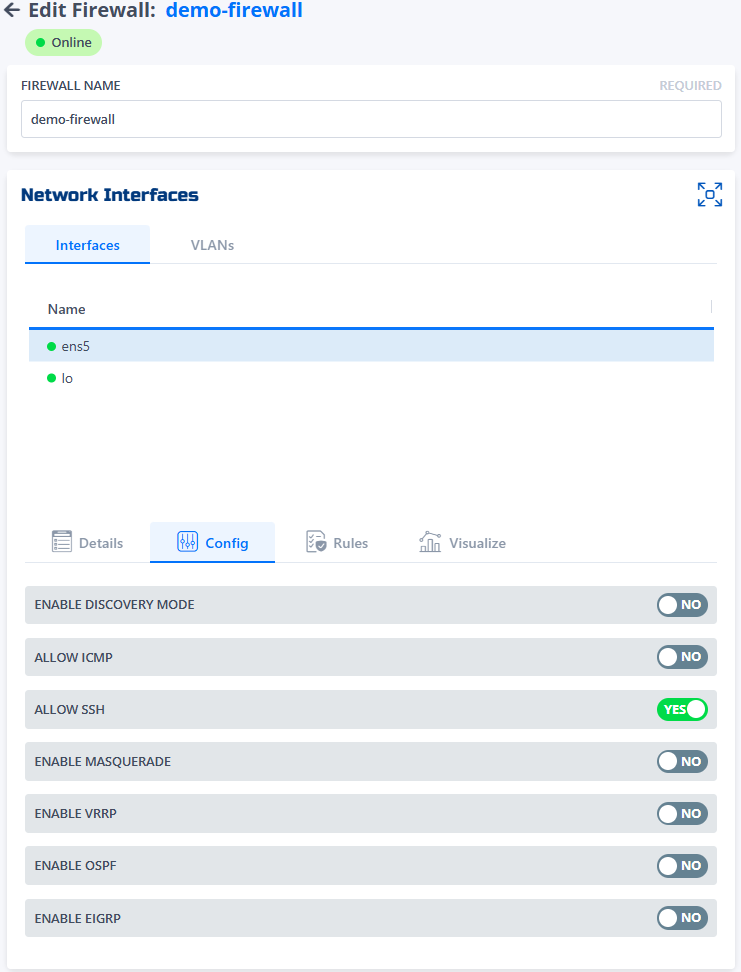
Task: Enable the OSPF toggle
Action: (682, 865)
